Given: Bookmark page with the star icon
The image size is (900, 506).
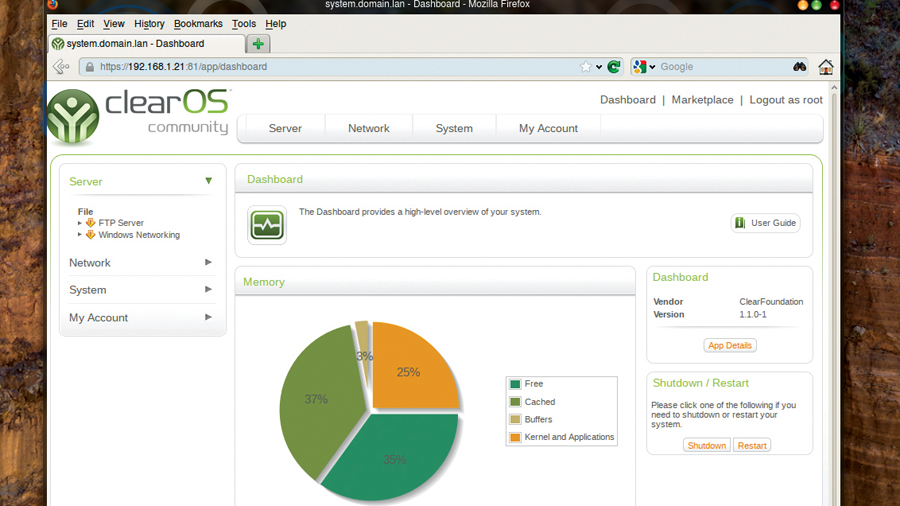Looking at the screenshot, I should click(585, 67).
